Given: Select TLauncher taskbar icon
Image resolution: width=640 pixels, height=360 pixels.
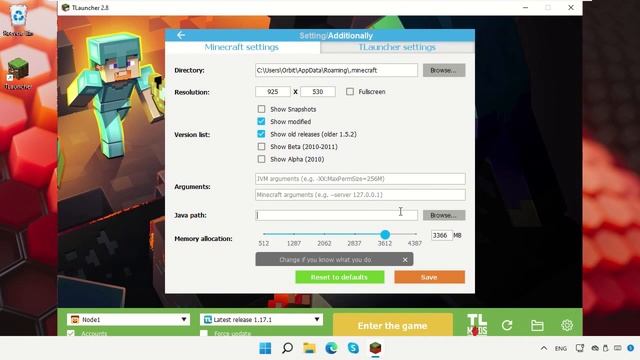Looking at the screenshot, I should point(375,348).
